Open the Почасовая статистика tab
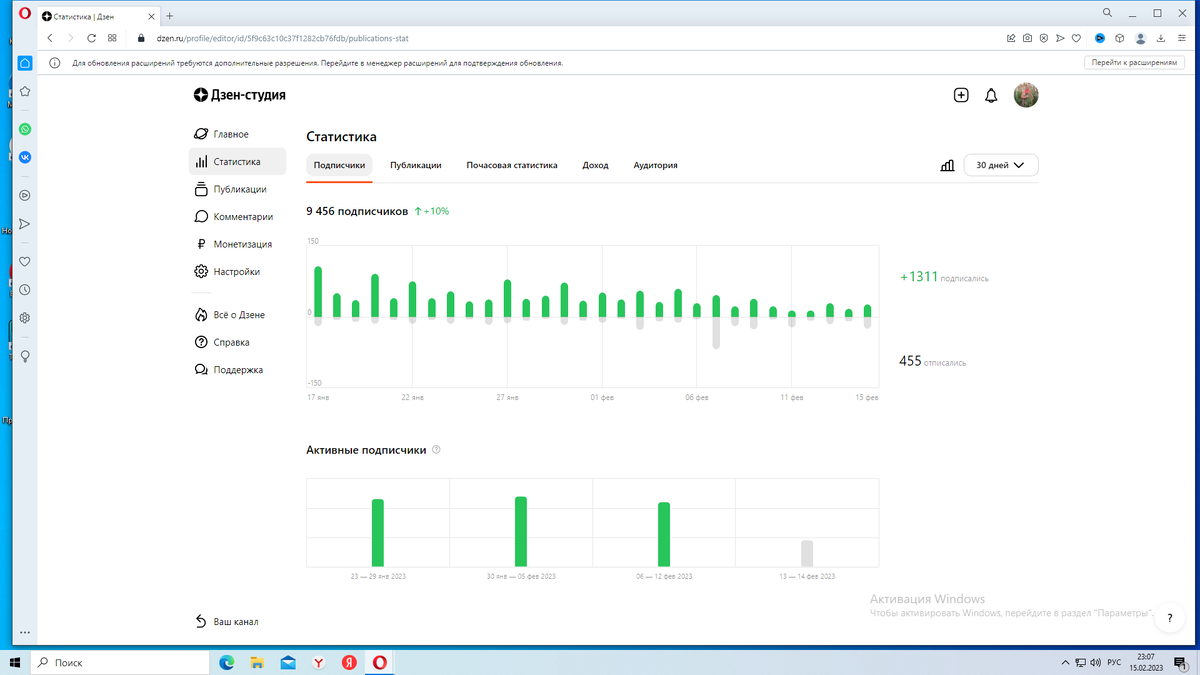Viewport: 1200px width, 675px height. [x=512, y=165]
